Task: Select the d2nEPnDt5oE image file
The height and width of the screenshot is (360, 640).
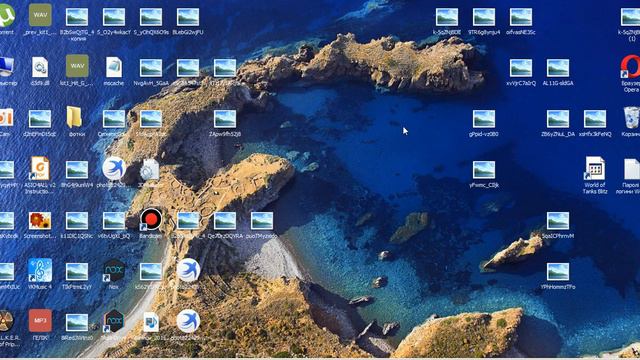Action: [x=40, y=120]
